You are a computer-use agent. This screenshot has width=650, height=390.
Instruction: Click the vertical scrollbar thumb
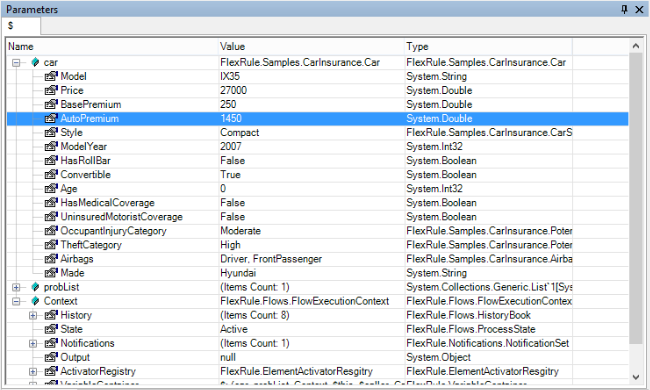point(636,198)
